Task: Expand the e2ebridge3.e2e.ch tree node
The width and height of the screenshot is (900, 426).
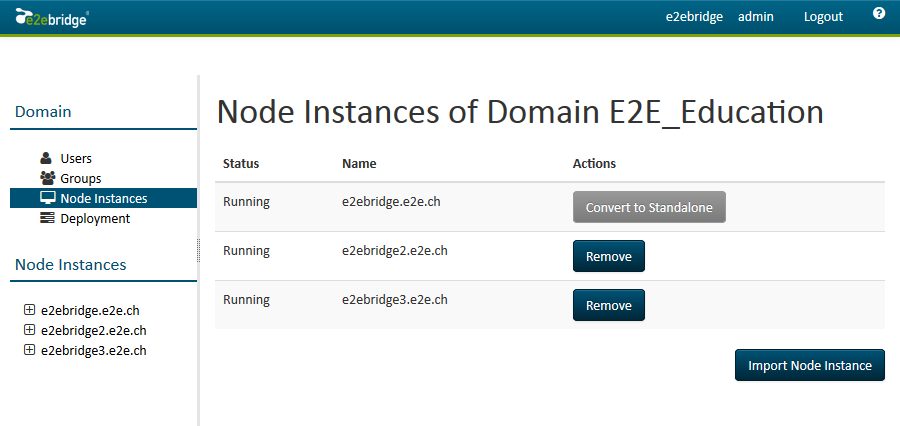Action: coord(29,350)
